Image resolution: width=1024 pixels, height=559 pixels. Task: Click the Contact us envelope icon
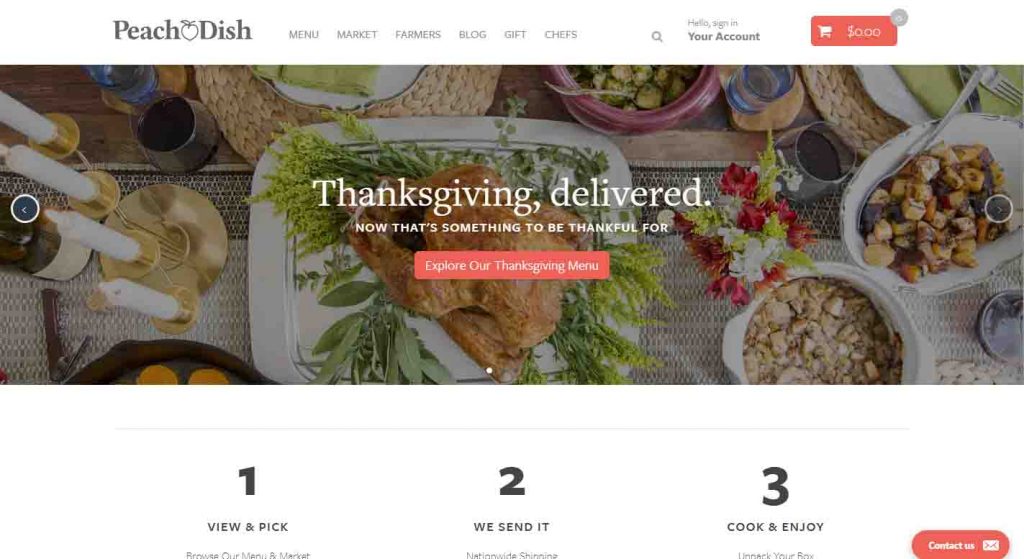[991, 545]
